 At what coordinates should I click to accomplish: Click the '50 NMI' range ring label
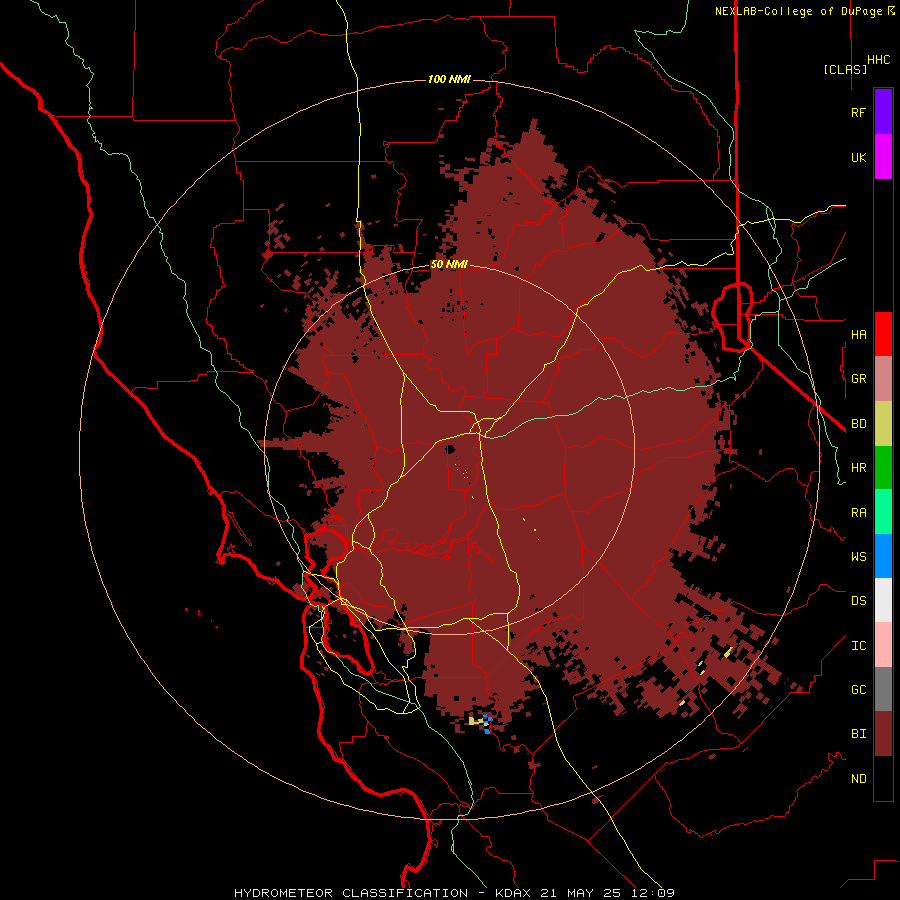coord(449,264)
